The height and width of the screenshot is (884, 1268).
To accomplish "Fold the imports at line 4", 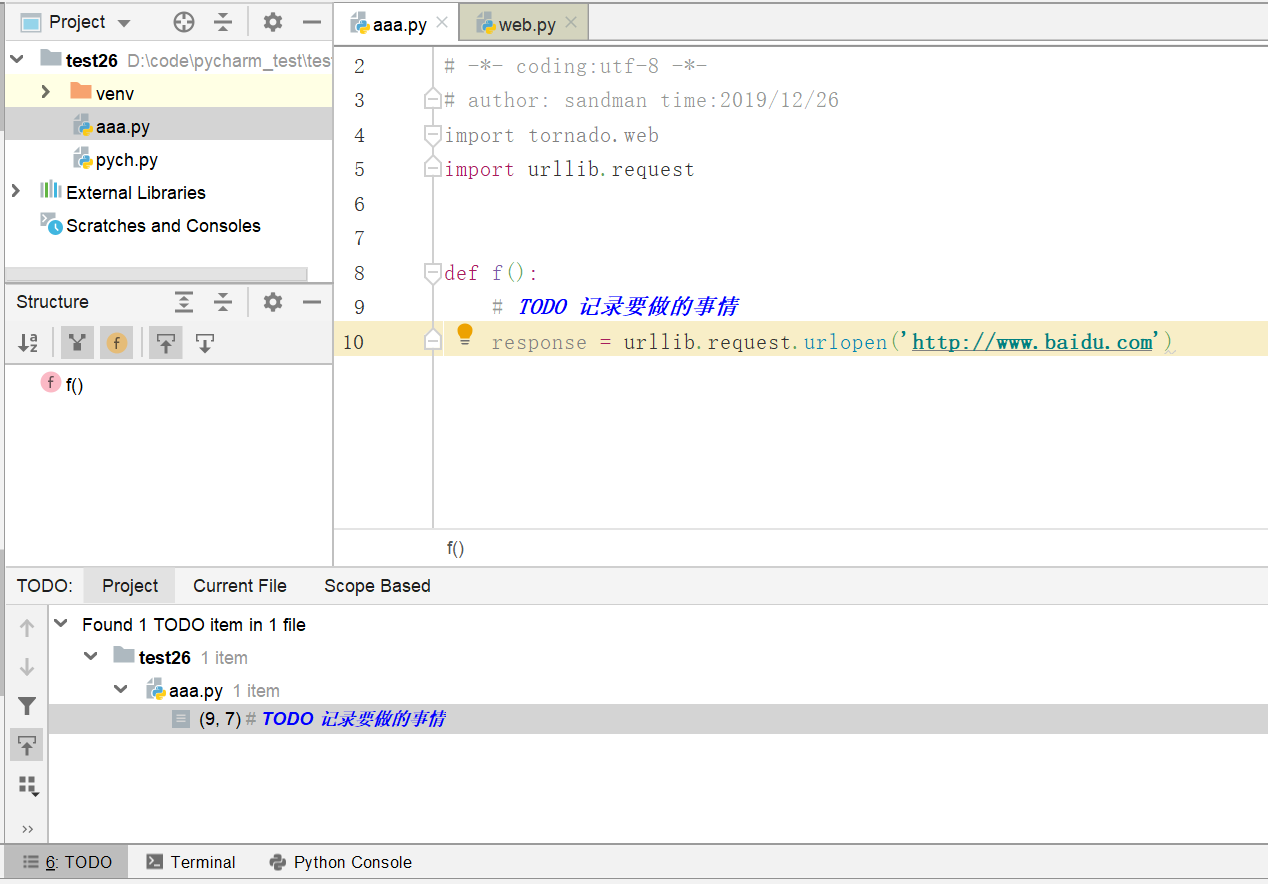I will (432, 135).
